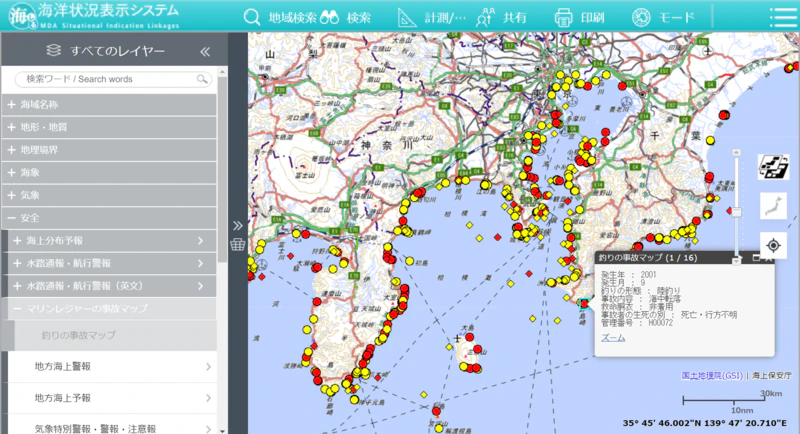Click the base map tiles switcher icon
Image resolution: width=800 pixels, height=434 pixels.
773,168
